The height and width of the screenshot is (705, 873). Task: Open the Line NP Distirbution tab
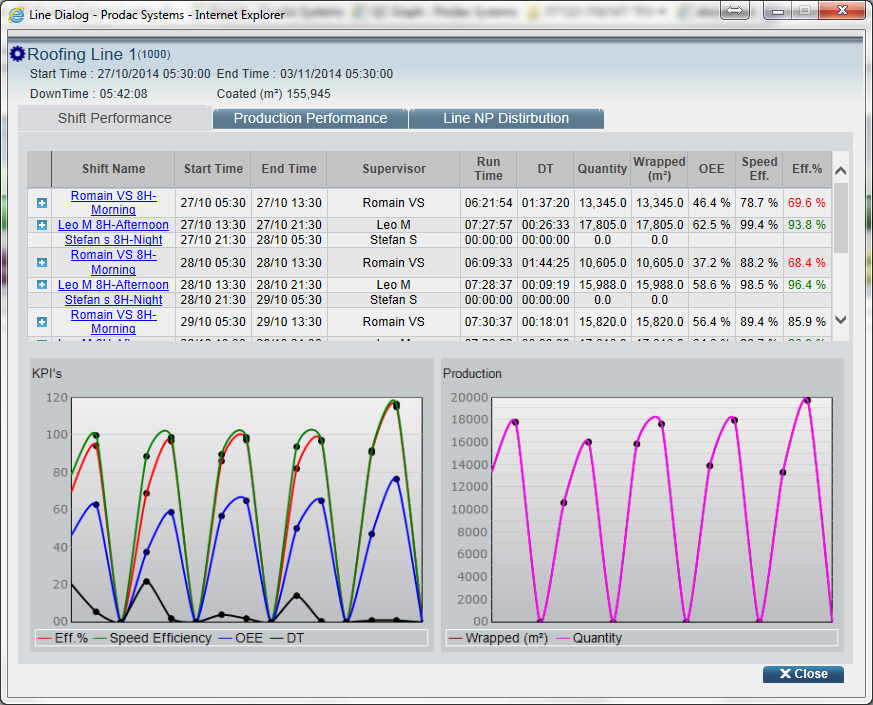pos(506,118)
